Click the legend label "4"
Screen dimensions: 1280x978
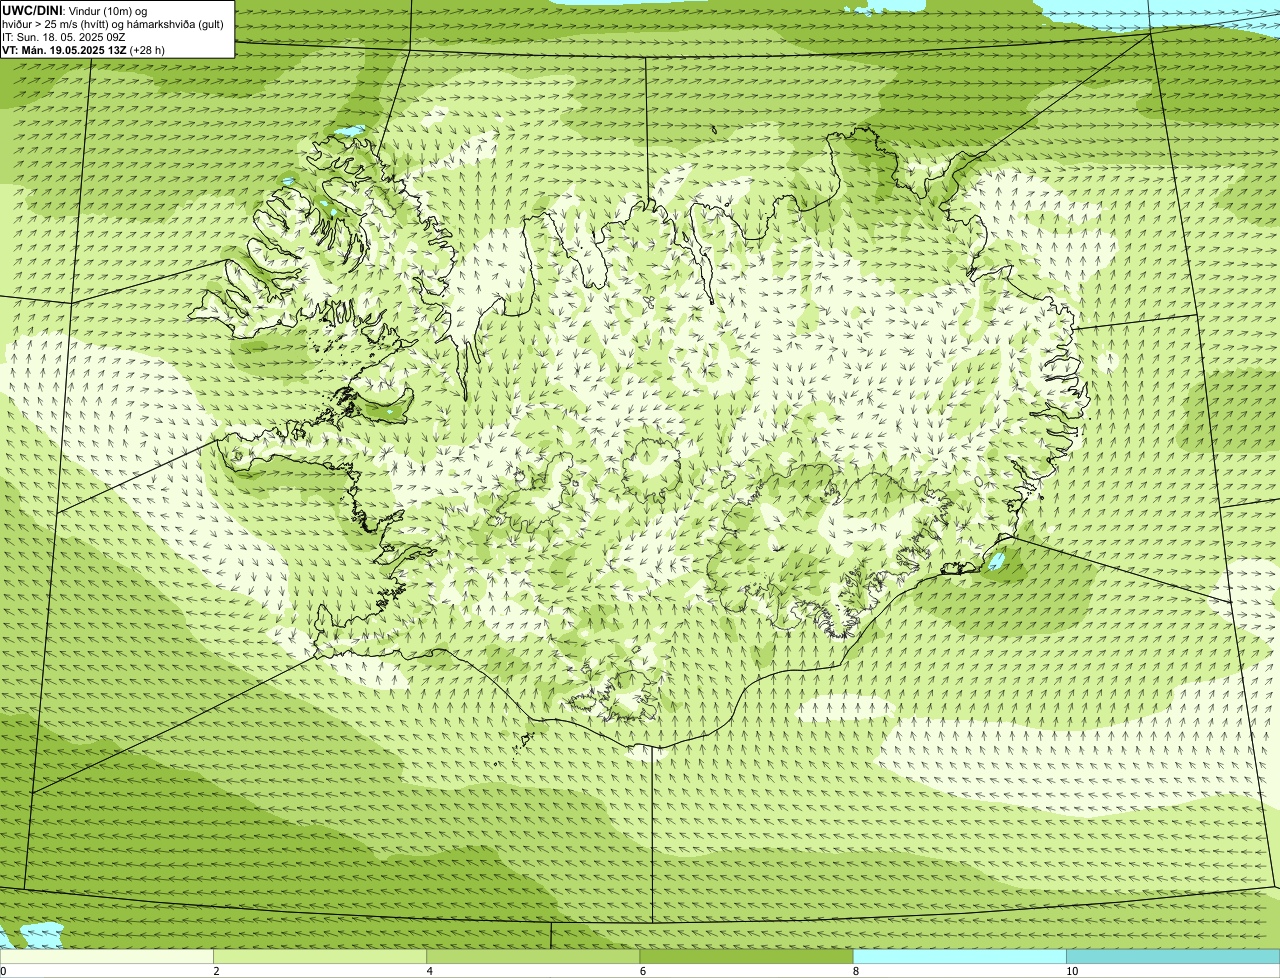(x=430, y=971)
